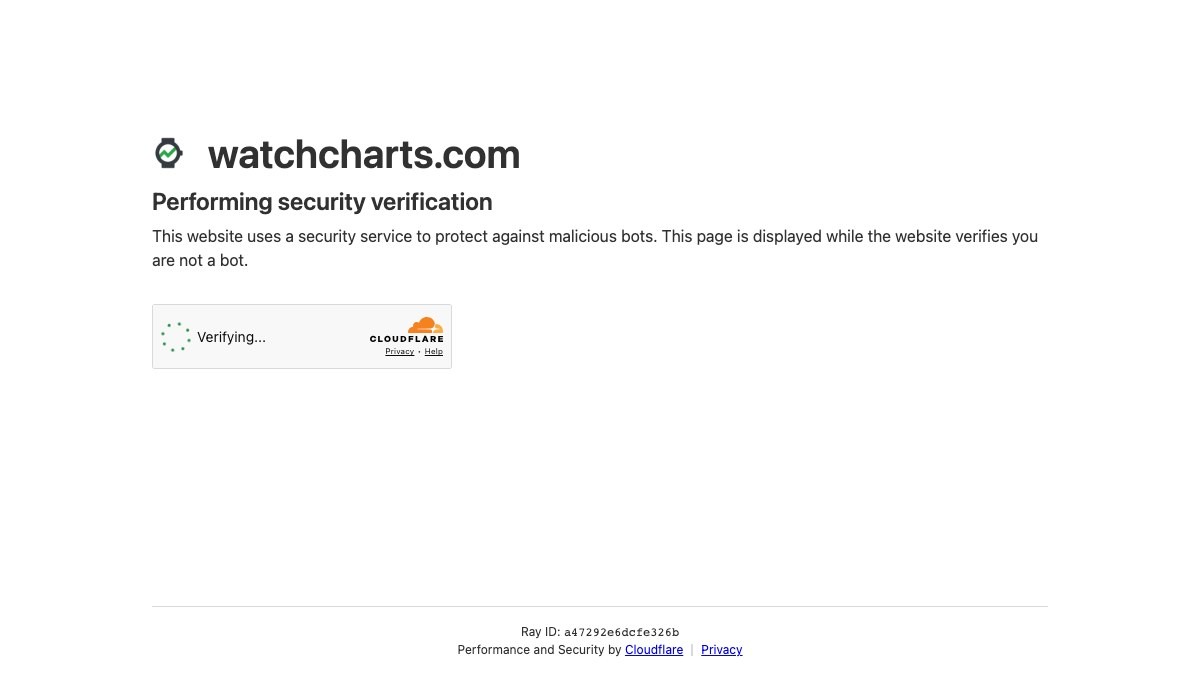The height and width of the screenshot is (675, 1200).
Task: Click the green spinning verification loader
Action: pyautogui.click(x=176, y=337)
